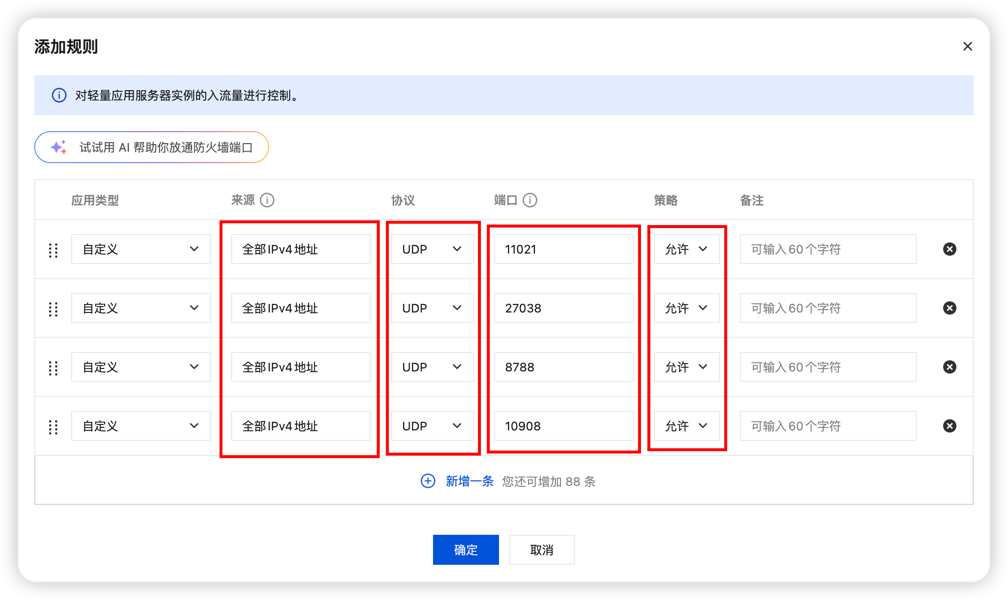Screen dimensions: 1008x600
Task: Click the AI sparkle icon in the AI helper button
Action: pyautogui.click(x=59, y=146)
